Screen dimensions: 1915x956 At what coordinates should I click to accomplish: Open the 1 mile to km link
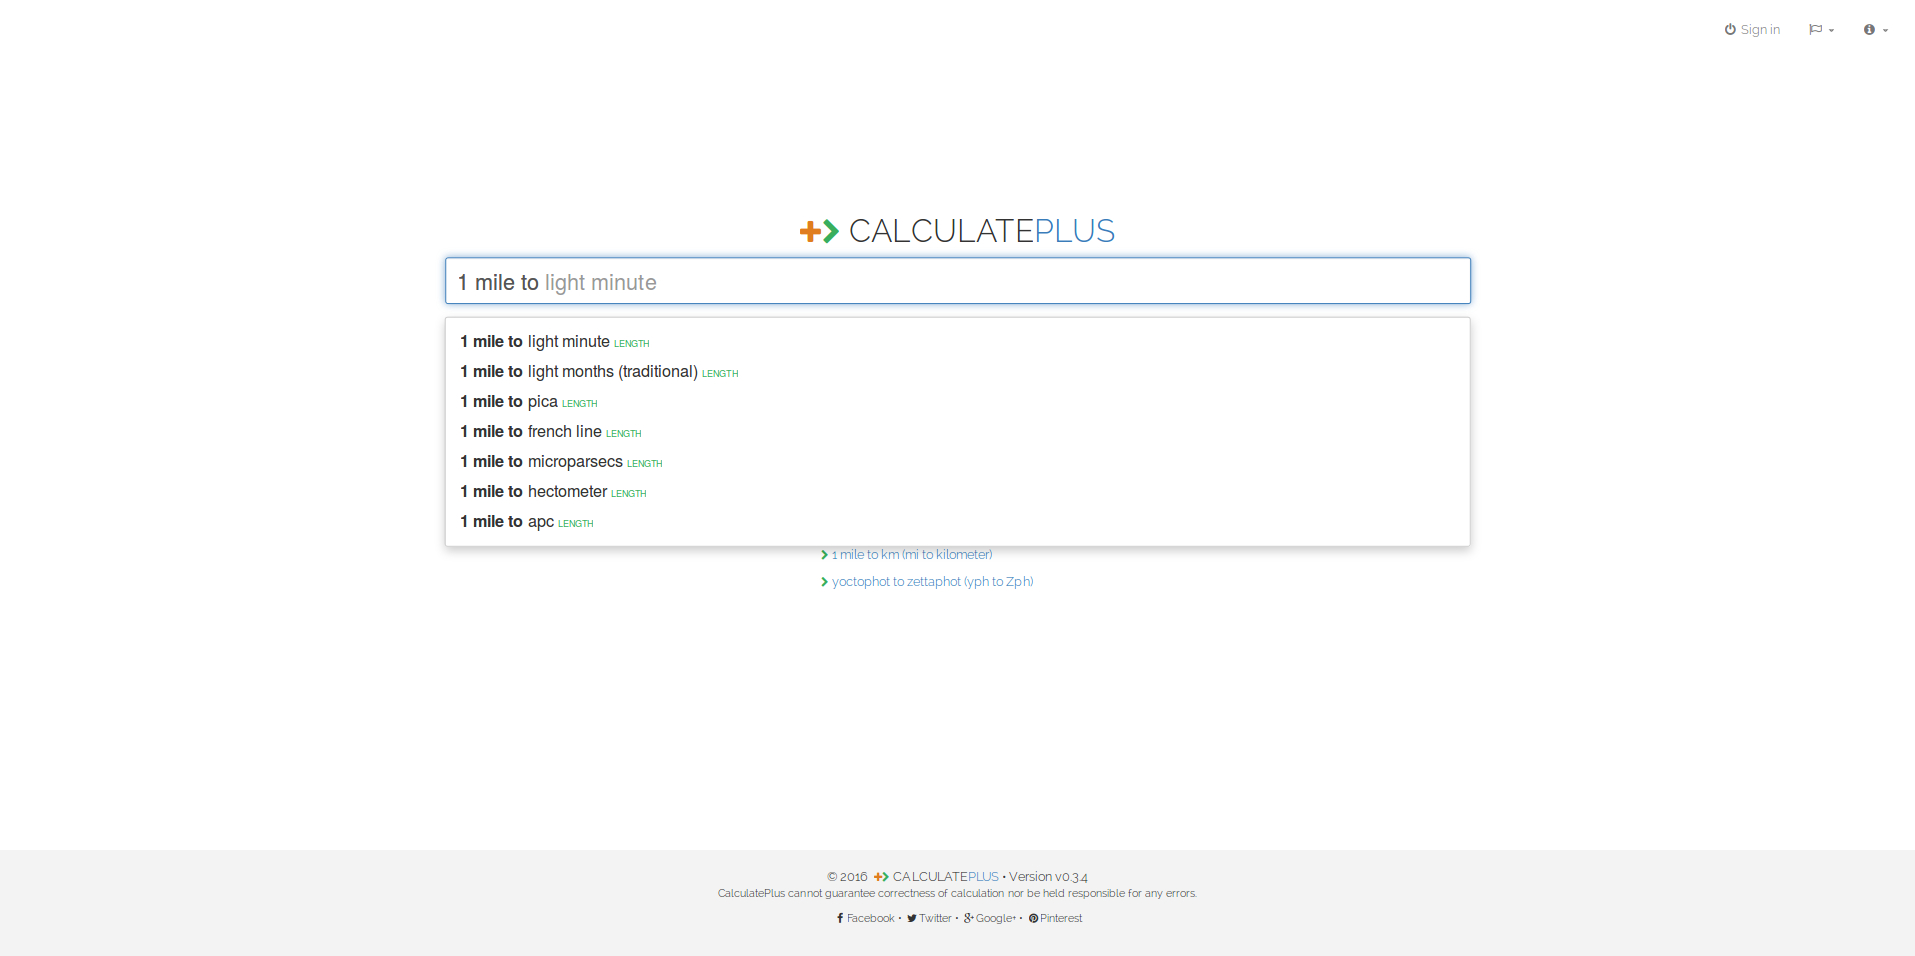911,555
